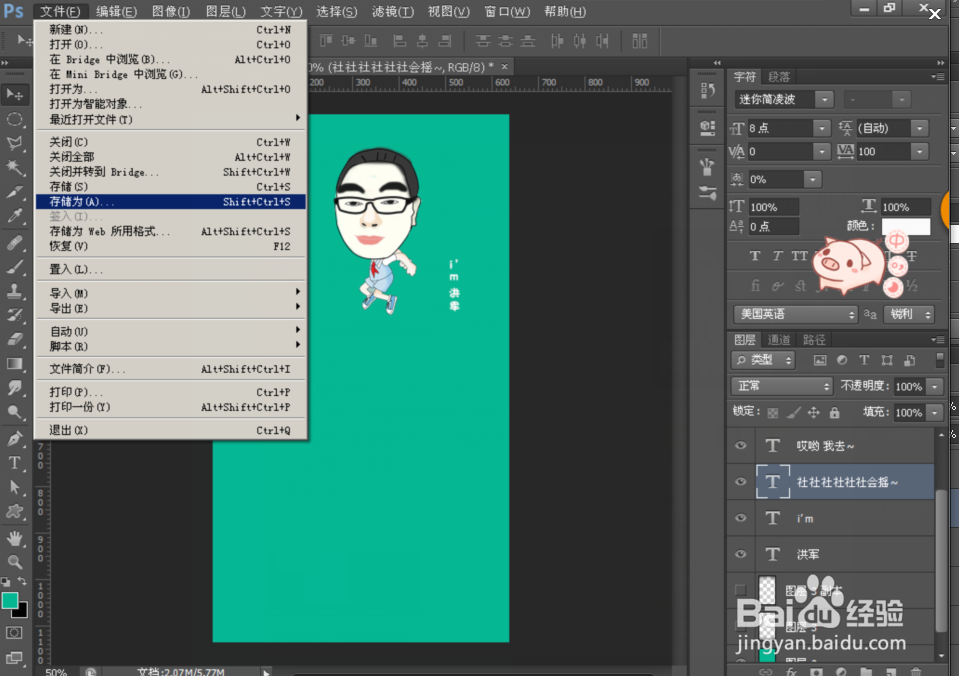Switch to the 段落 paragraph tab
959x676 pixels.
(778, 77)
